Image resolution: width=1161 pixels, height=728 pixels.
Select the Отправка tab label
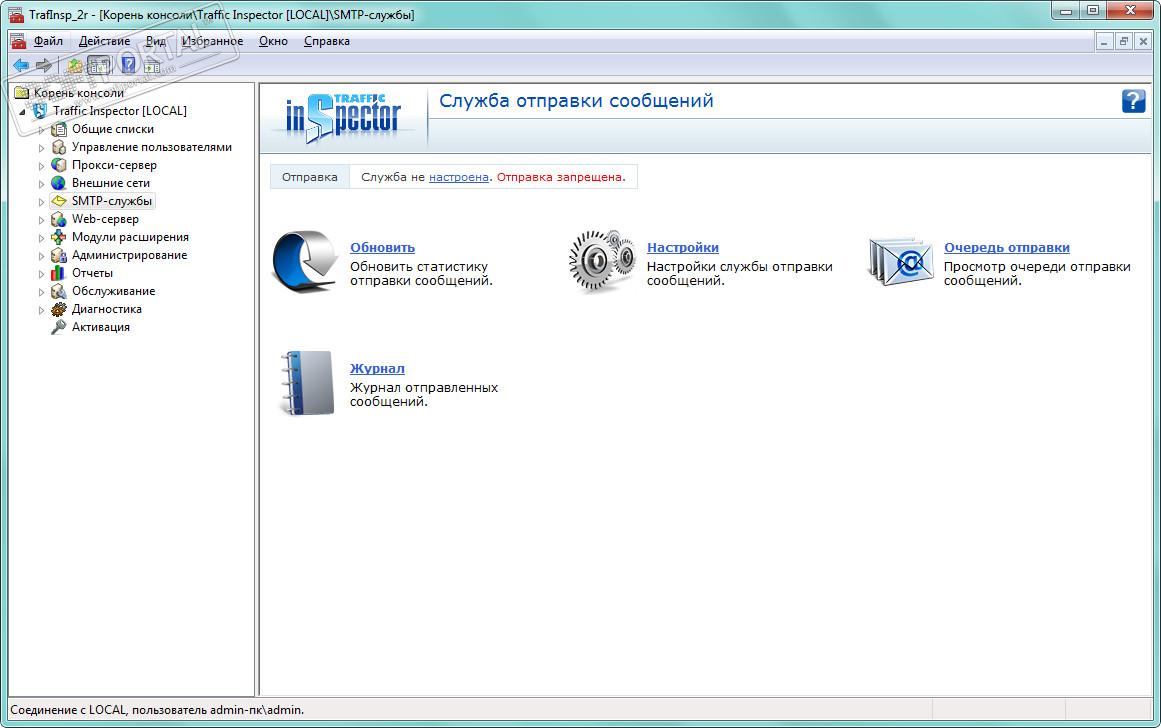pyautogui.click(x=310, y=177)
